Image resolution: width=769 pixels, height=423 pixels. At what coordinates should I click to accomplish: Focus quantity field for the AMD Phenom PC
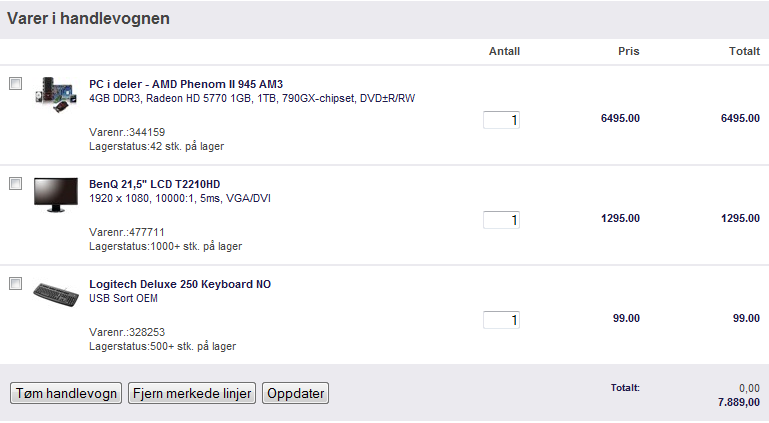click(x=501, y=120)
